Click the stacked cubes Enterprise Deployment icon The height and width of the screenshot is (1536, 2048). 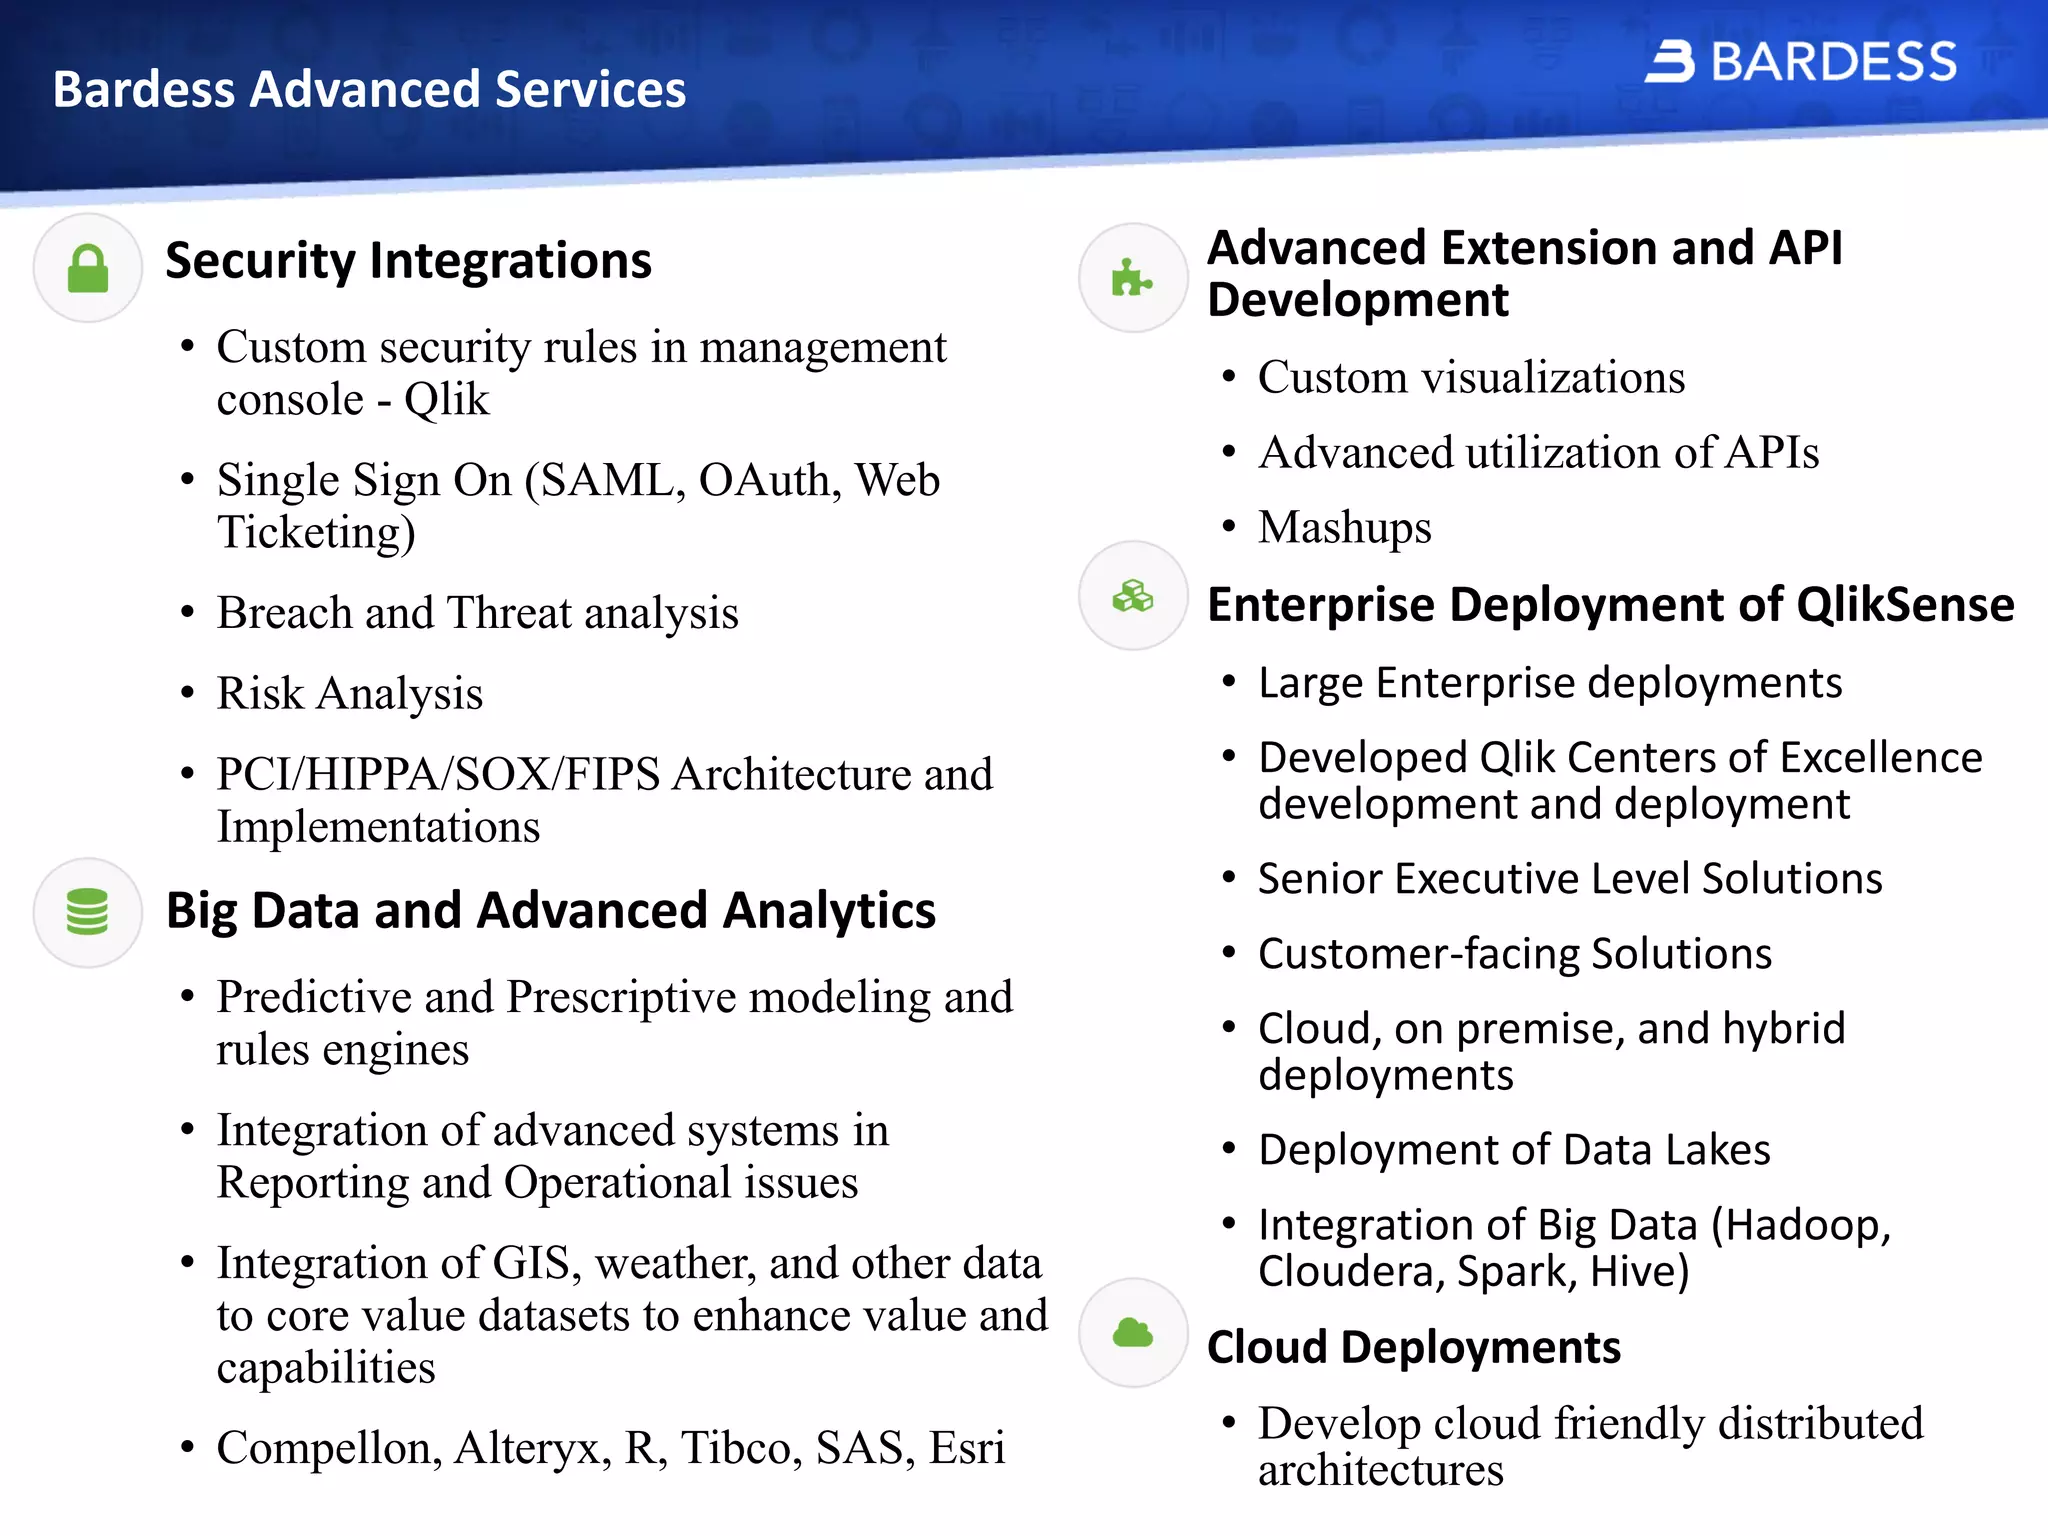[x=1133, y=596]
